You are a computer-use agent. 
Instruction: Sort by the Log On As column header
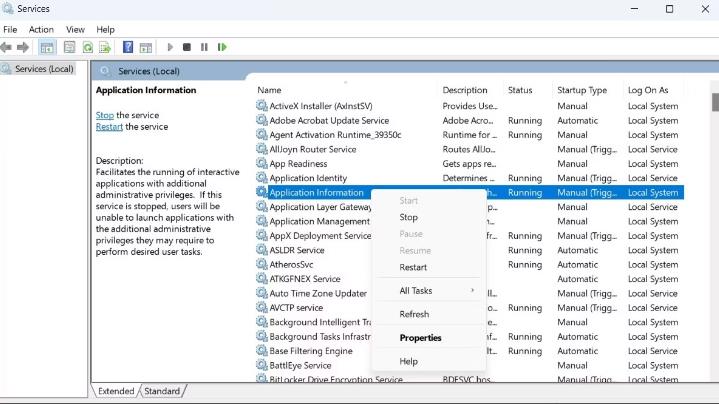648,90
